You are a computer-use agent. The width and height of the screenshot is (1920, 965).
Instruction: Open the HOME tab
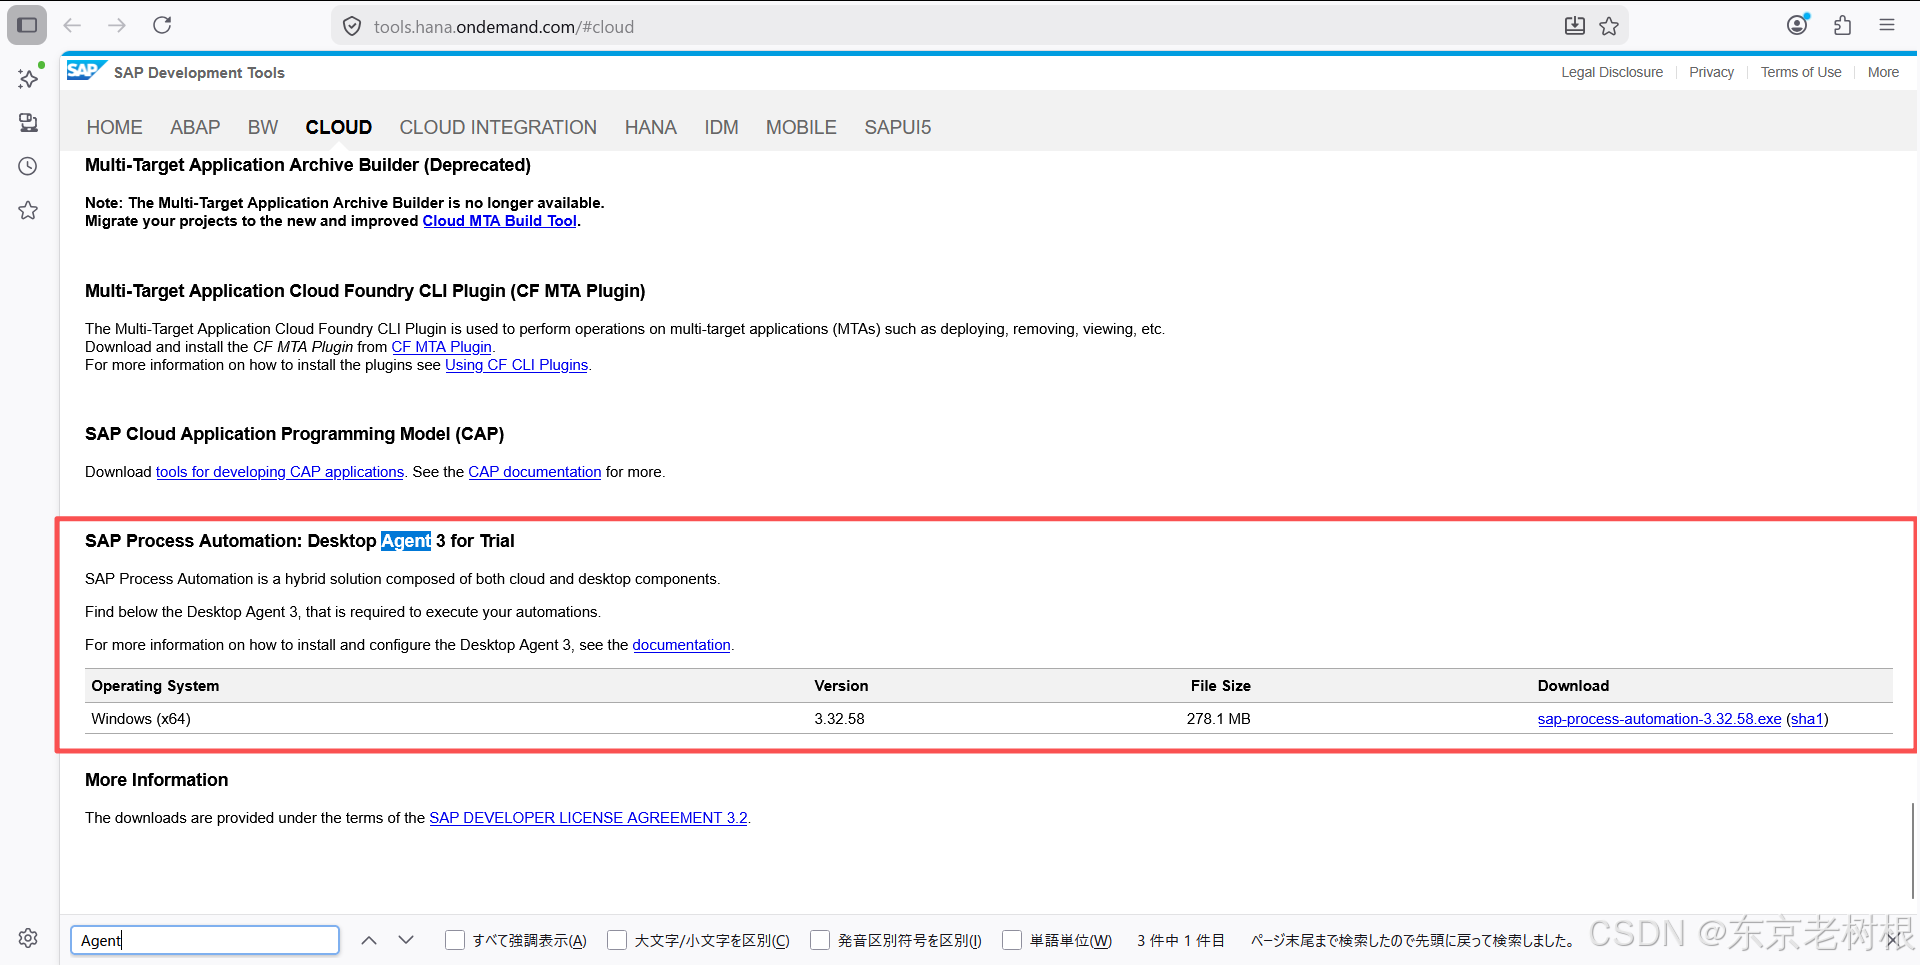click(x=115, y=127)
